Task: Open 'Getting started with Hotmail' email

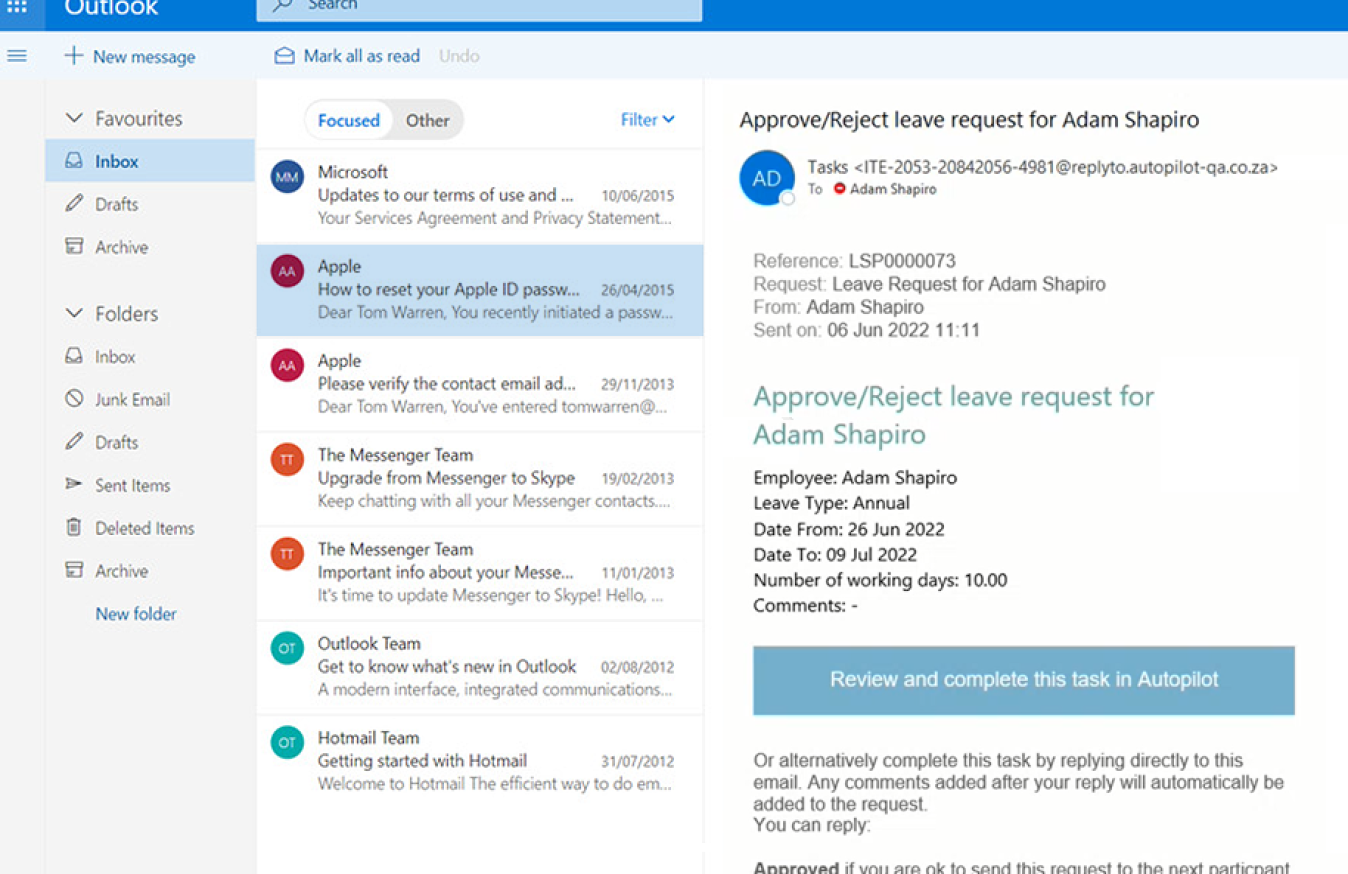Action: click(480, 761)
